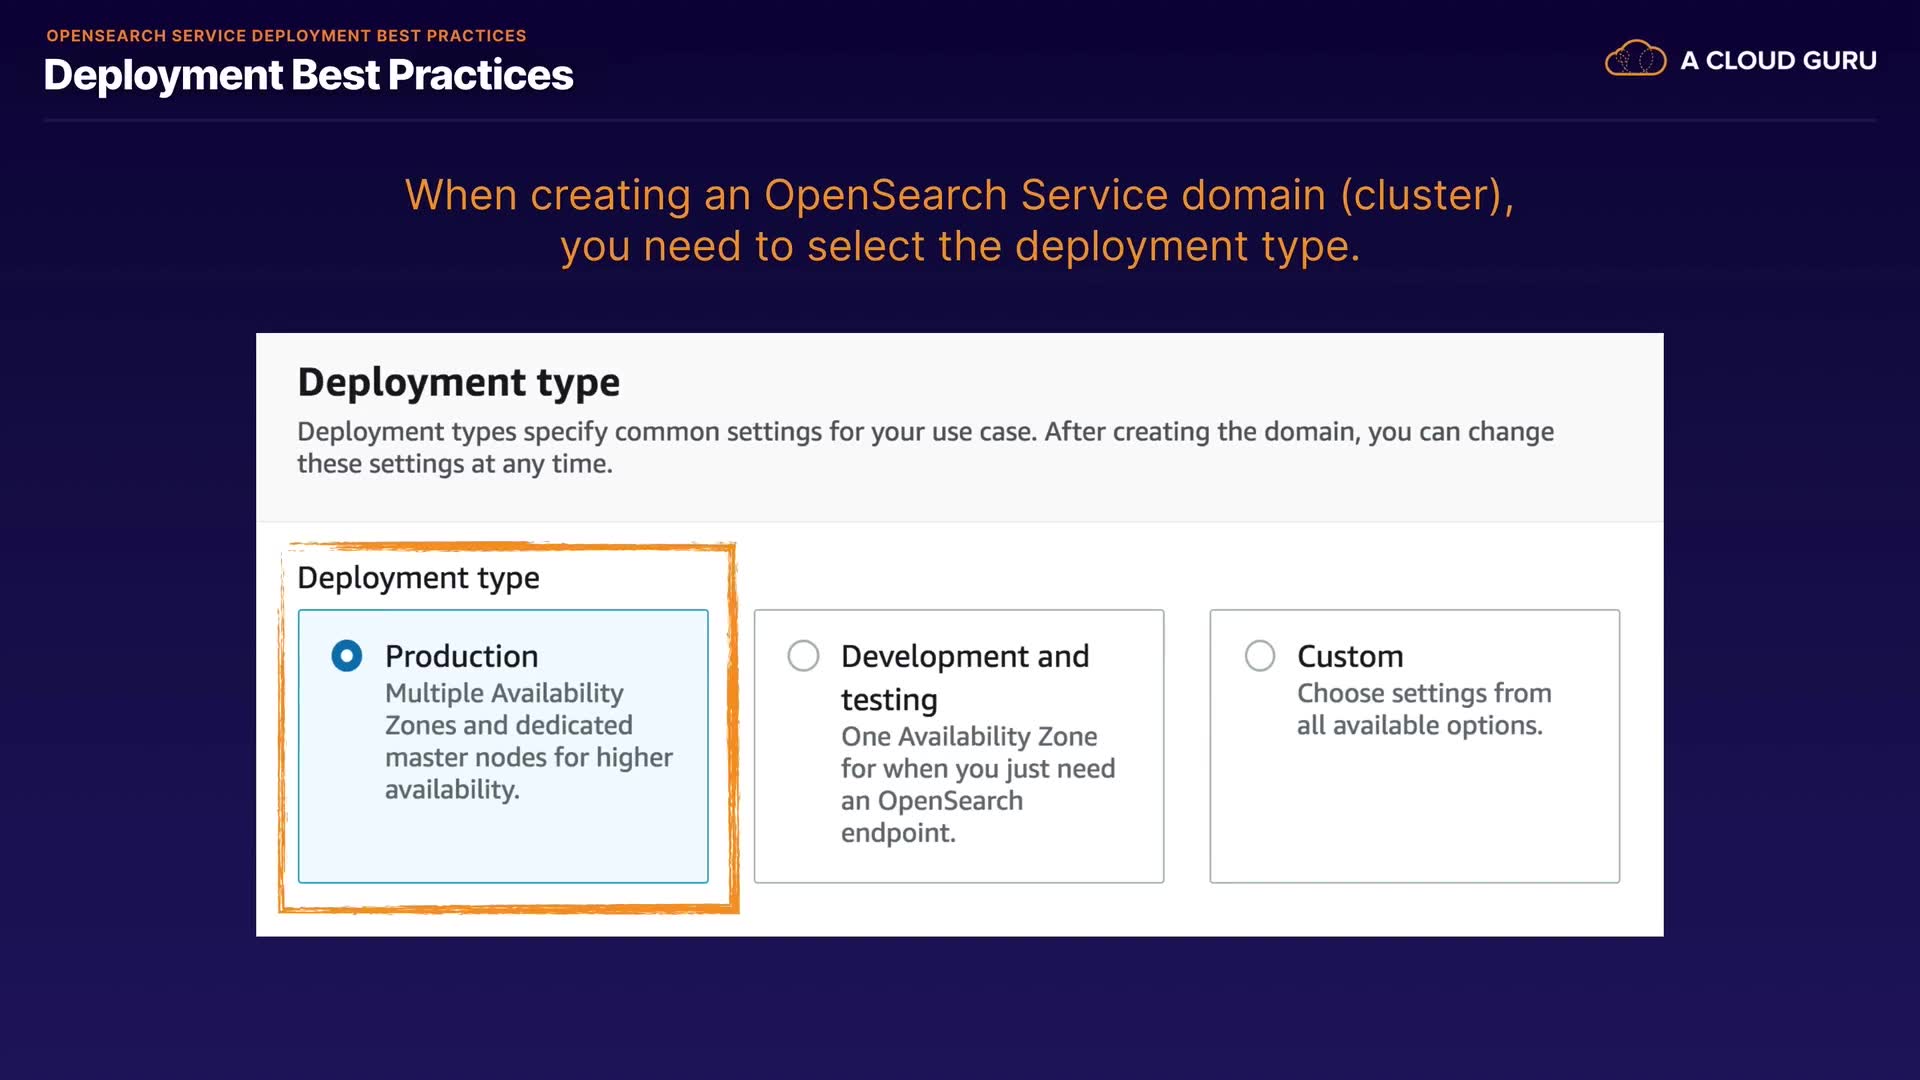
Task: Click the A Cloud Guru cloud logo icon
Action: pos(1635,59)
